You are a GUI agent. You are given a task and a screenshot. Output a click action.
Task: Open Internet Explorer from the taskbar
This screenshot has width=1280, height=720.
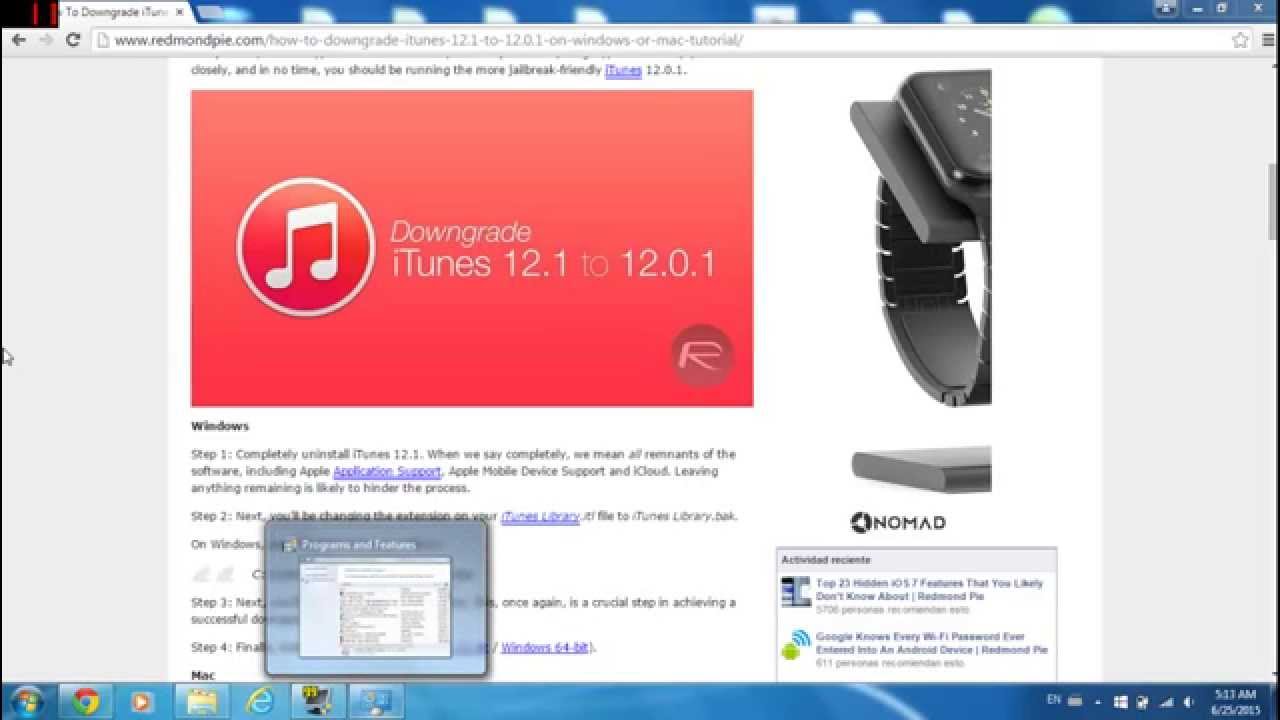point(260,701)
